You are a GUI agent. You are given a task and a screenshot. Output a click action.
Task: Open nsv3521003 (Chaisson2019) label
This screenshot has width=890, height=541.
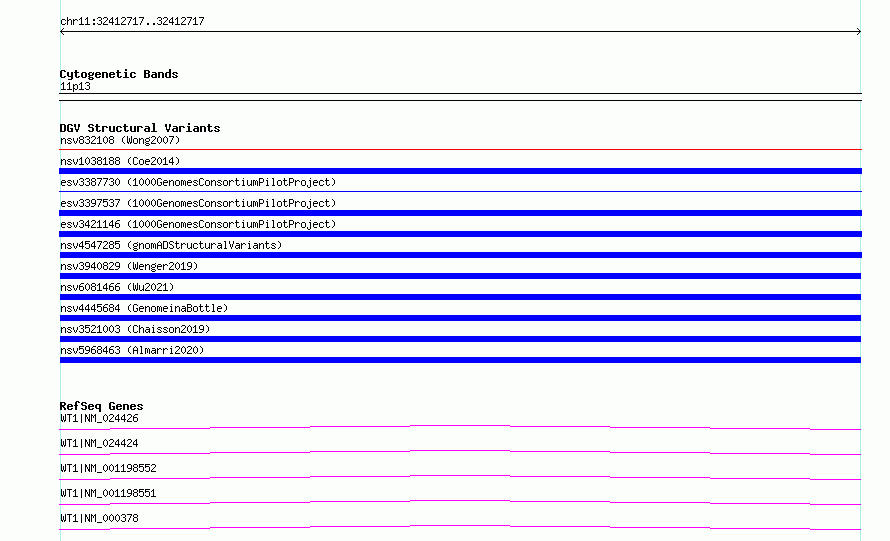pos(135,329)
